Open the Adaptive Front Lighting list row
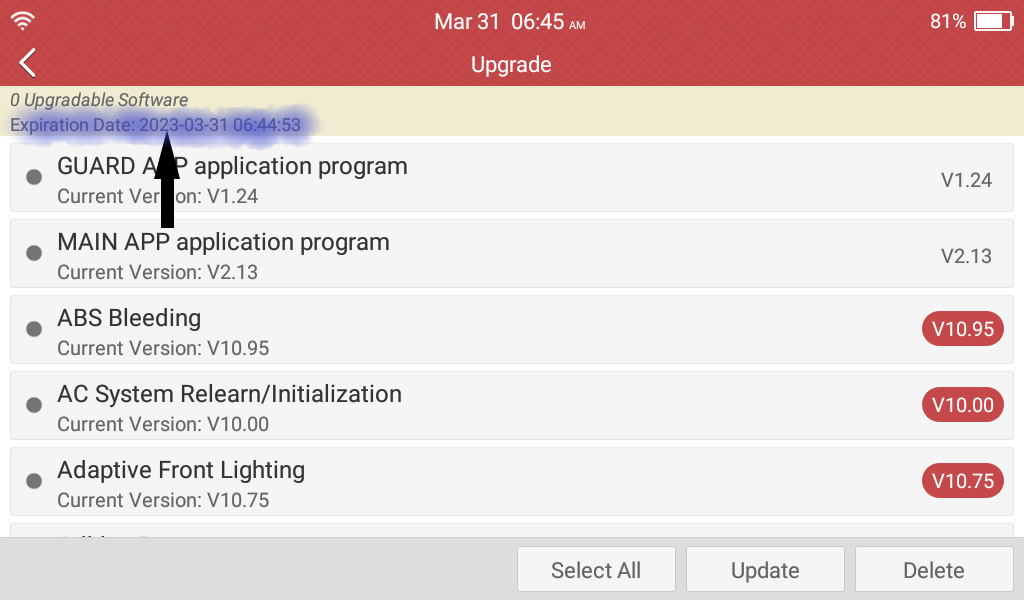This screenshot has height=600, width=1024. coord(512,482)
